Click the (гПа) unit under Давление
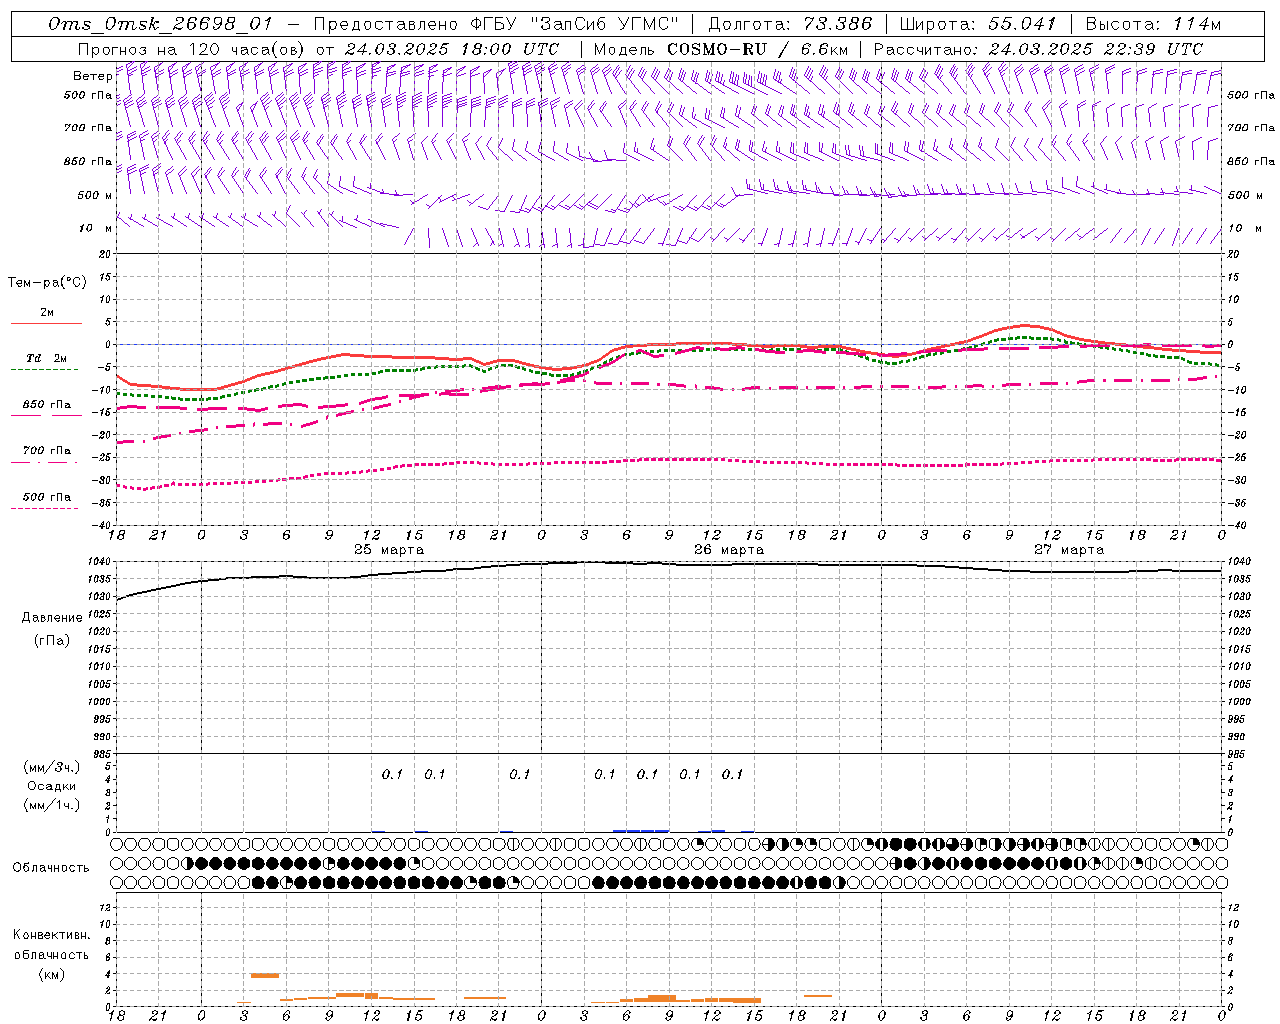This screenshot has width=1280, height=1024. [52, 640]
